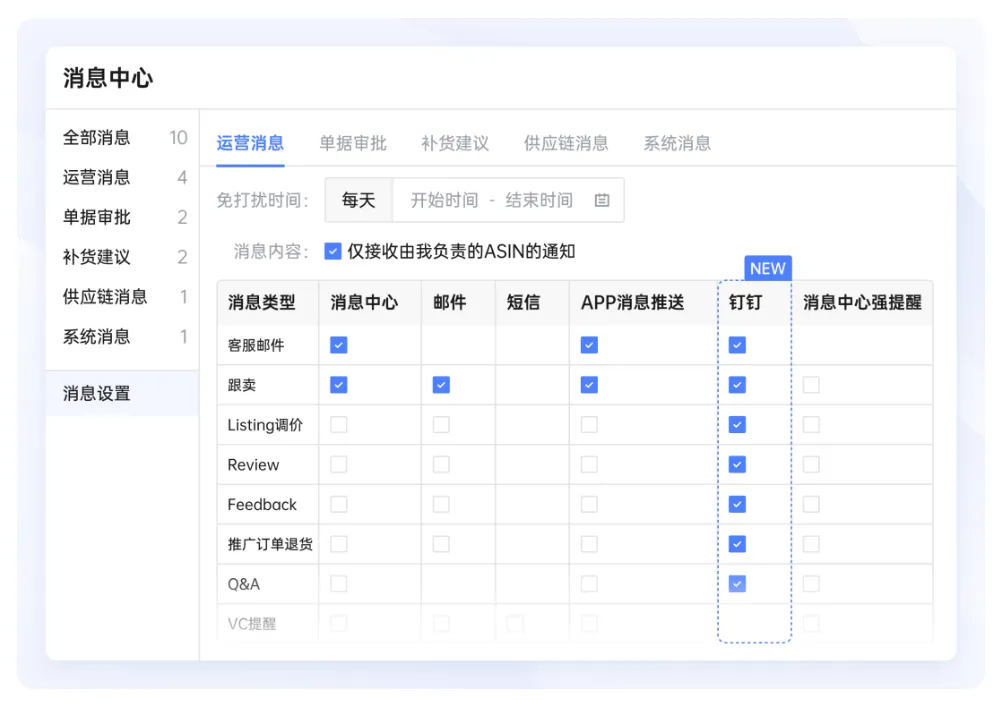Open 消息设置 in the sidebar

point(122,393)
